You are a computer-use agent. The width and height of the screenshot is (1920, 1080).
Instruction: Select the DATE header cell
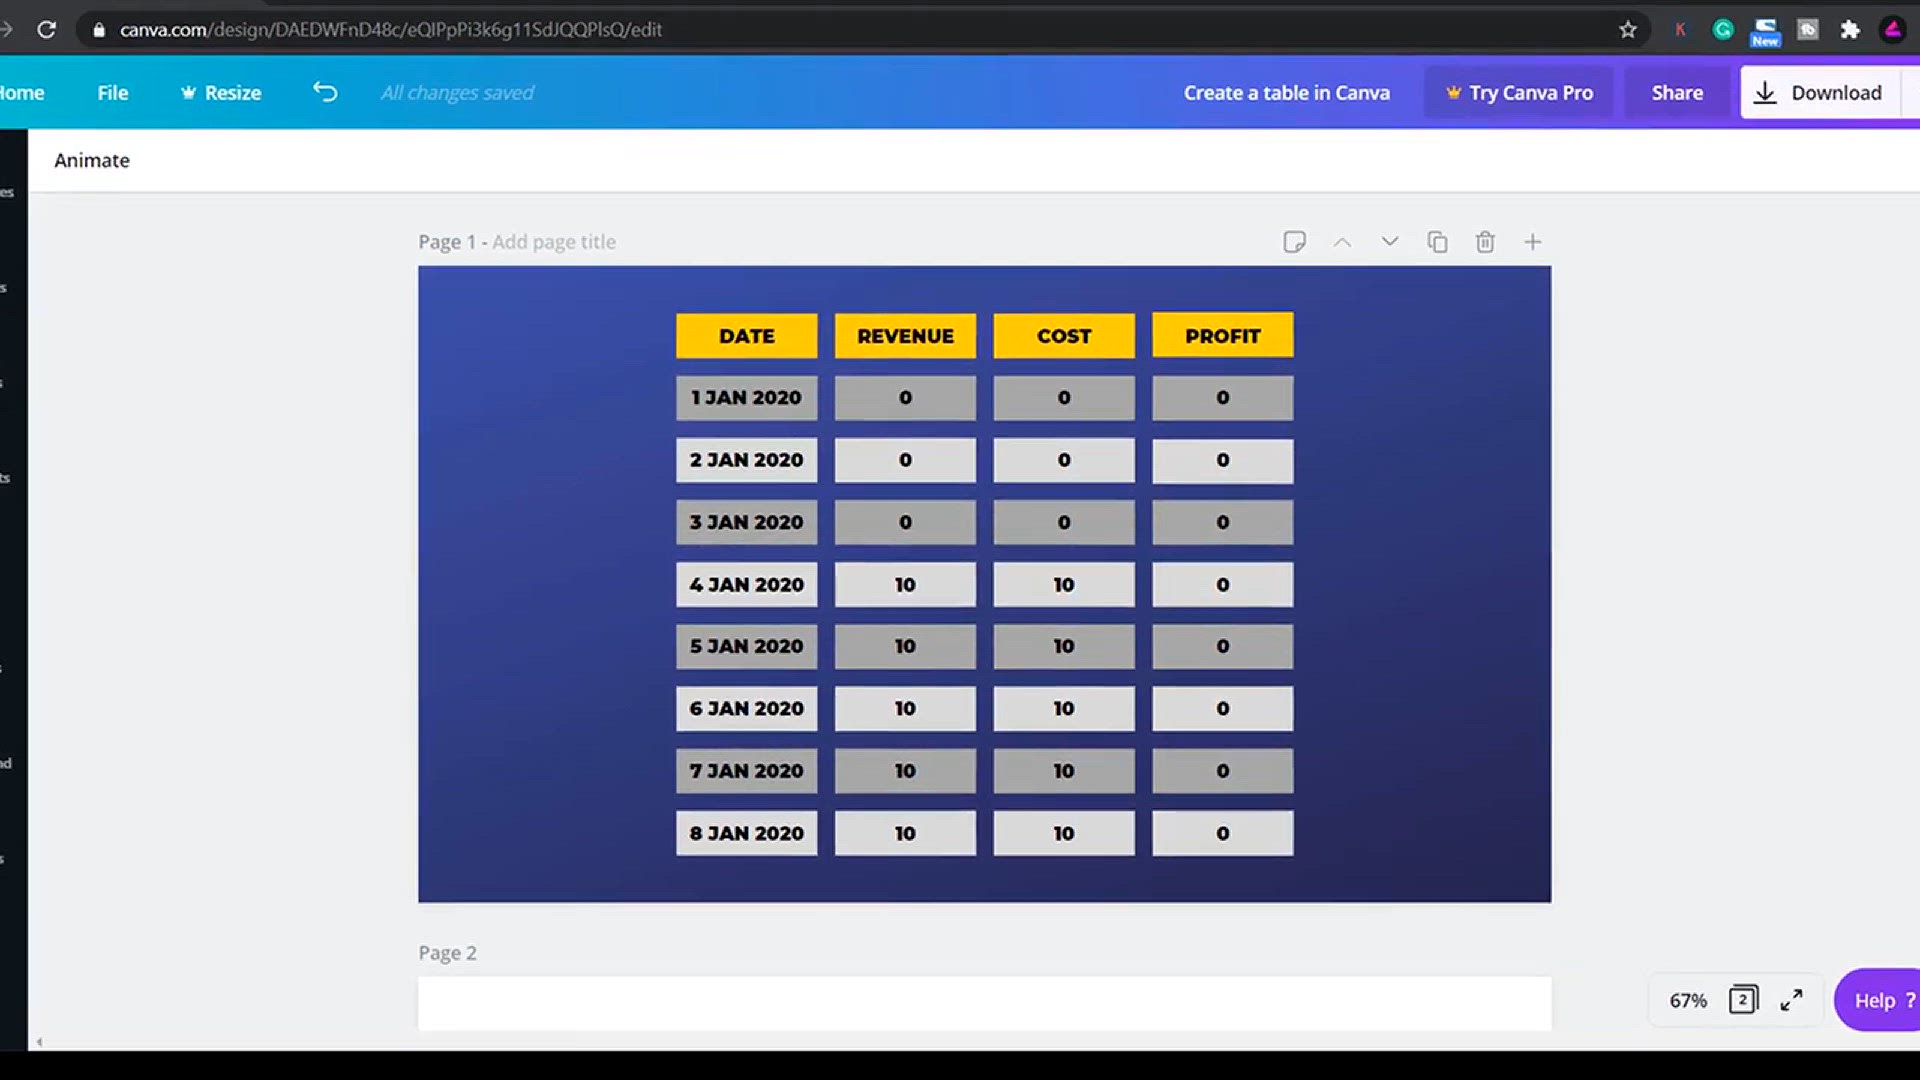click(x=747, y=336)
